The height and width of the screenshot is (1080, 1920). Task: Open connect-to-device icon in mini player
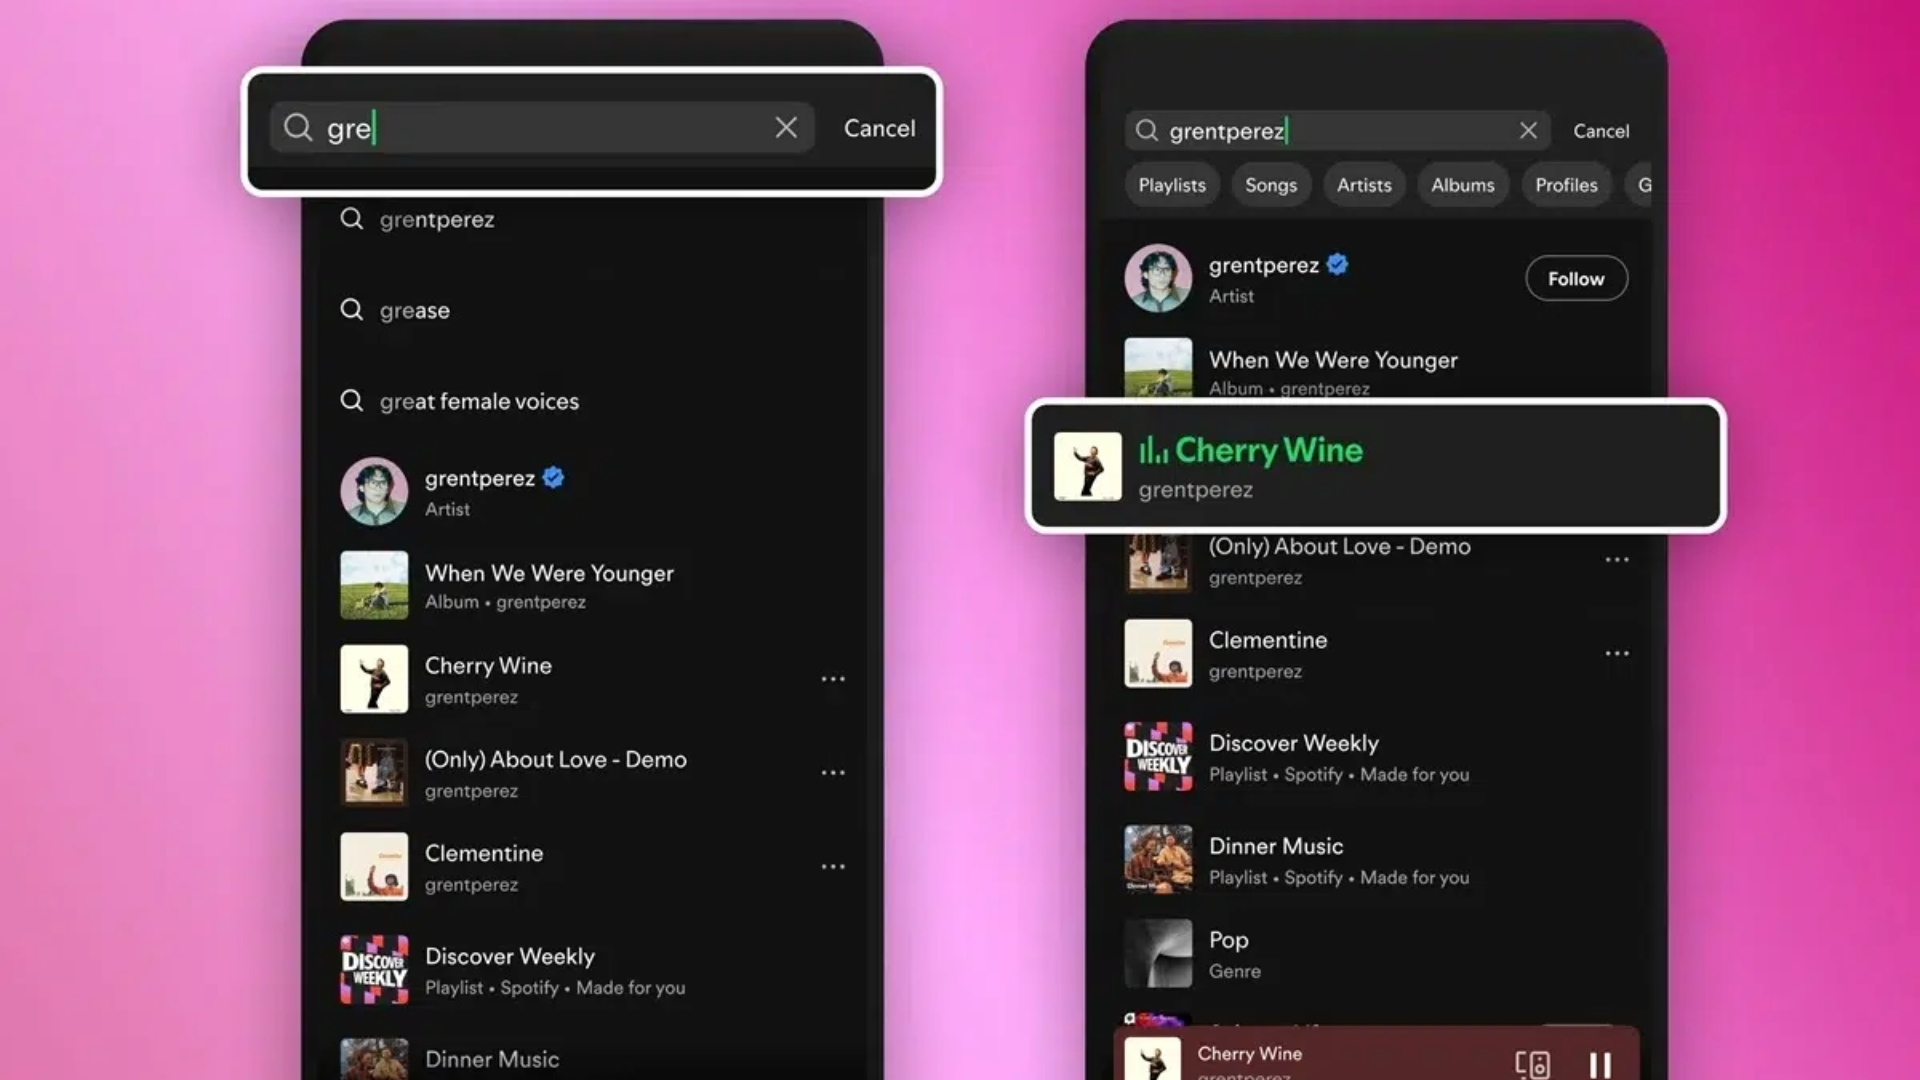point(1532,1064)
